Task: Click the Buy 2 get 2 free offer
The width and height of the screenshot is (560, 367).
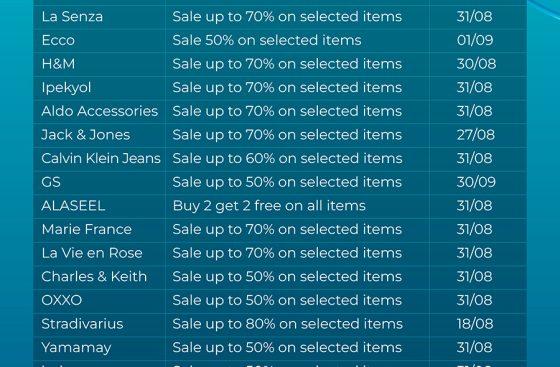Action: pyautogui.click(x=269, y=206)
